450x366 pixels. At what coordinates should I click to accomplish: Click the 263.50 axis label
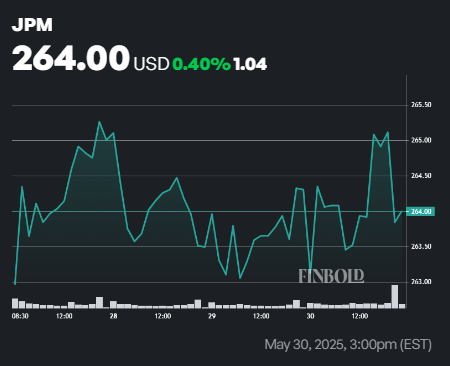pyautogui.click(x=421, y=247)
